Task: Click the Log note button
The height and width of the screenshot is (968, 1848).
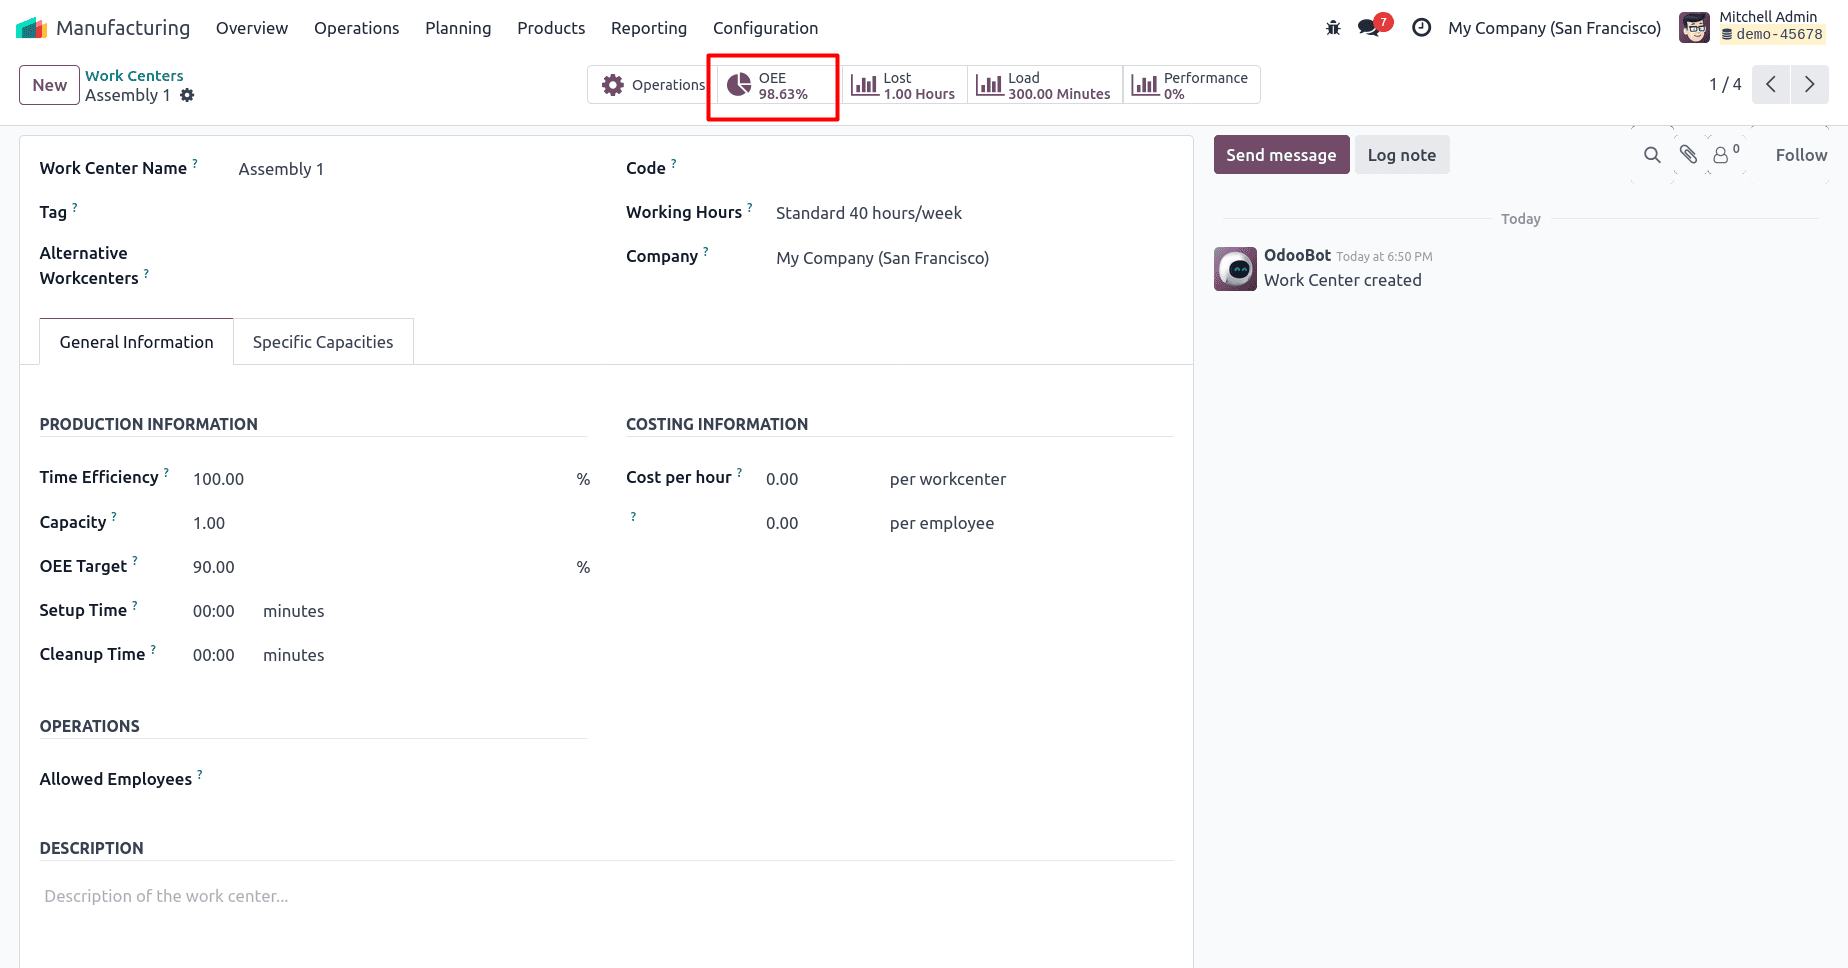Action: 1402,155
